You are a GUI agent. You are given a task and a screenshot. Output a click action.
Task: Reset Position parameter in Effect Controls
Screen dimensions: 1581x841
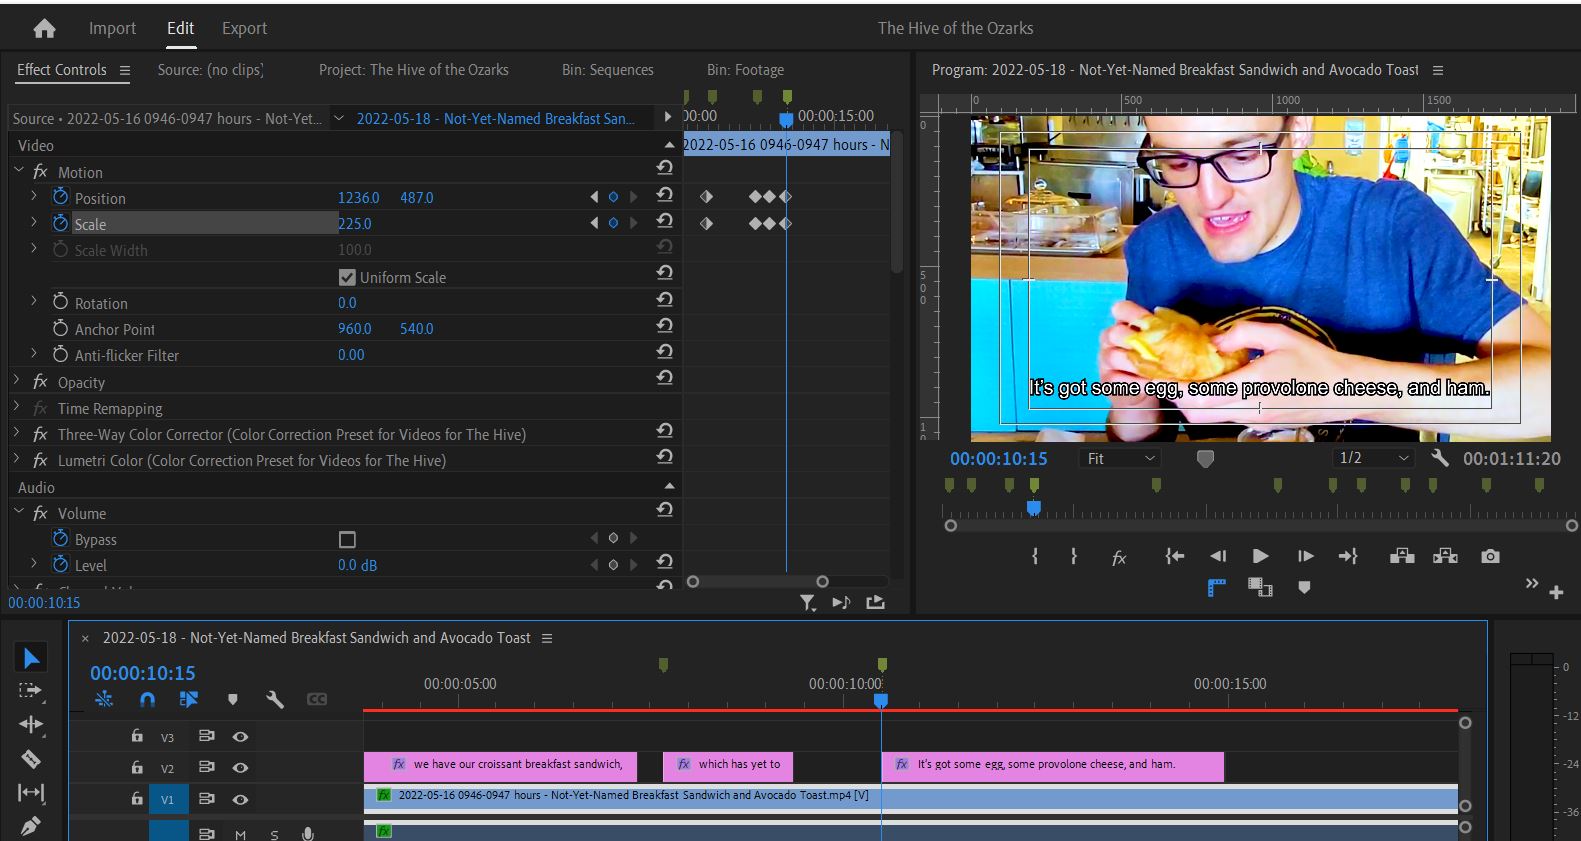(665, 195)
